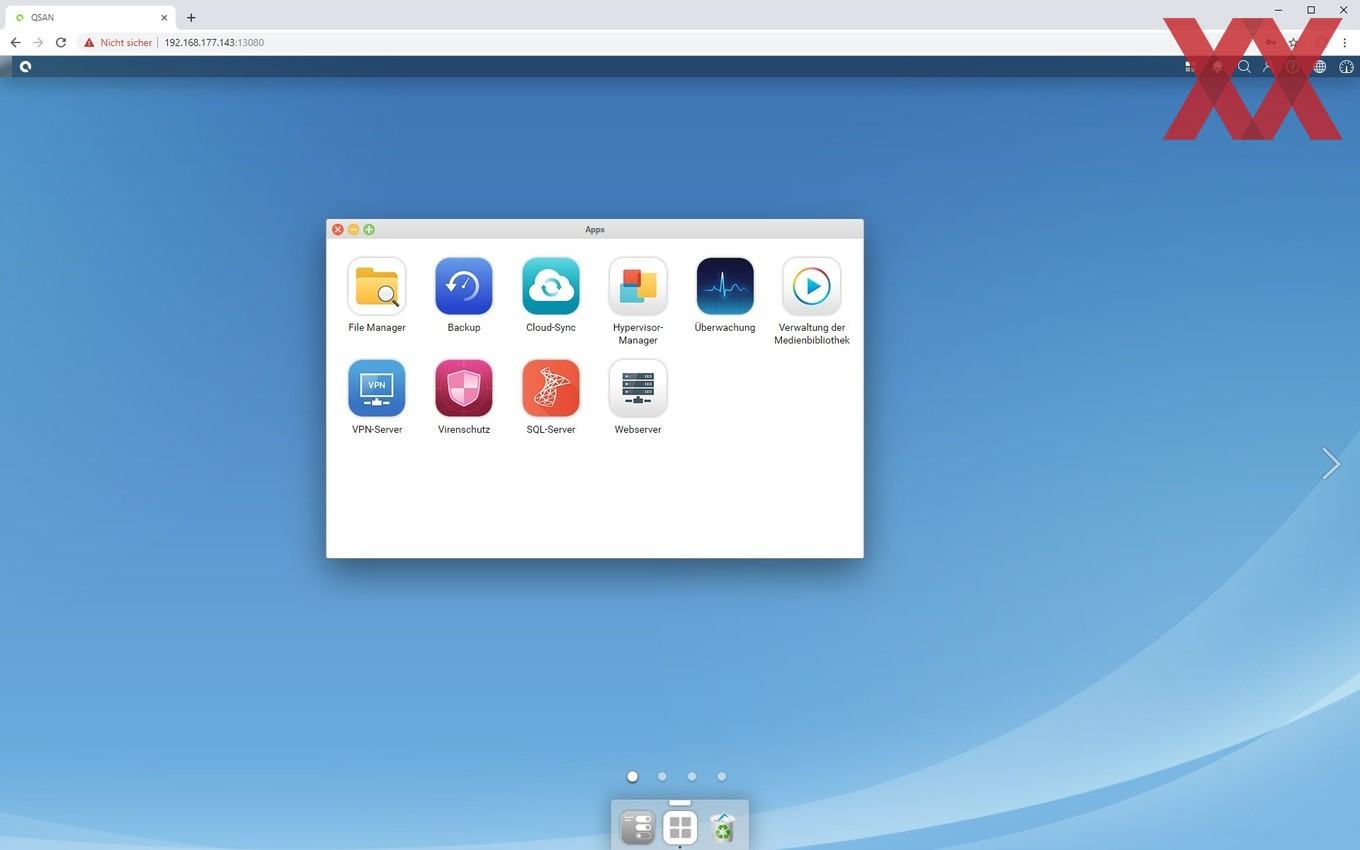Open the user account icon
Viewport: 1360px width, 850px height.
[1268, 67]
